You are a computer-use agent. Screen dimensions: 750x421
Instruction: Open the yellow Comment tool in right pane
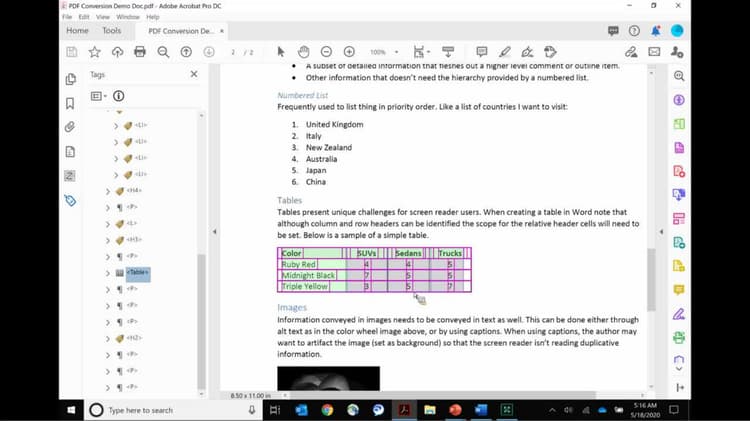click(679, 290)
